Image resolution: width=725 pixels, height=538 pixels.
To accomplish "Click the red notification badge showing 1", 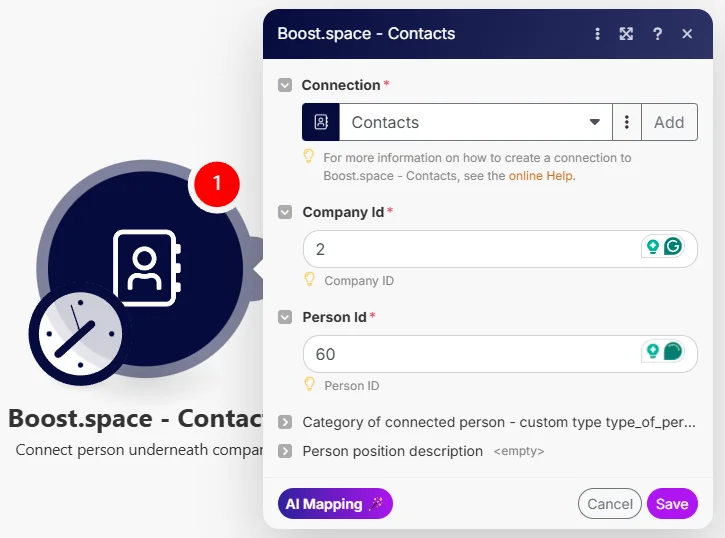I will click(217, 183).
